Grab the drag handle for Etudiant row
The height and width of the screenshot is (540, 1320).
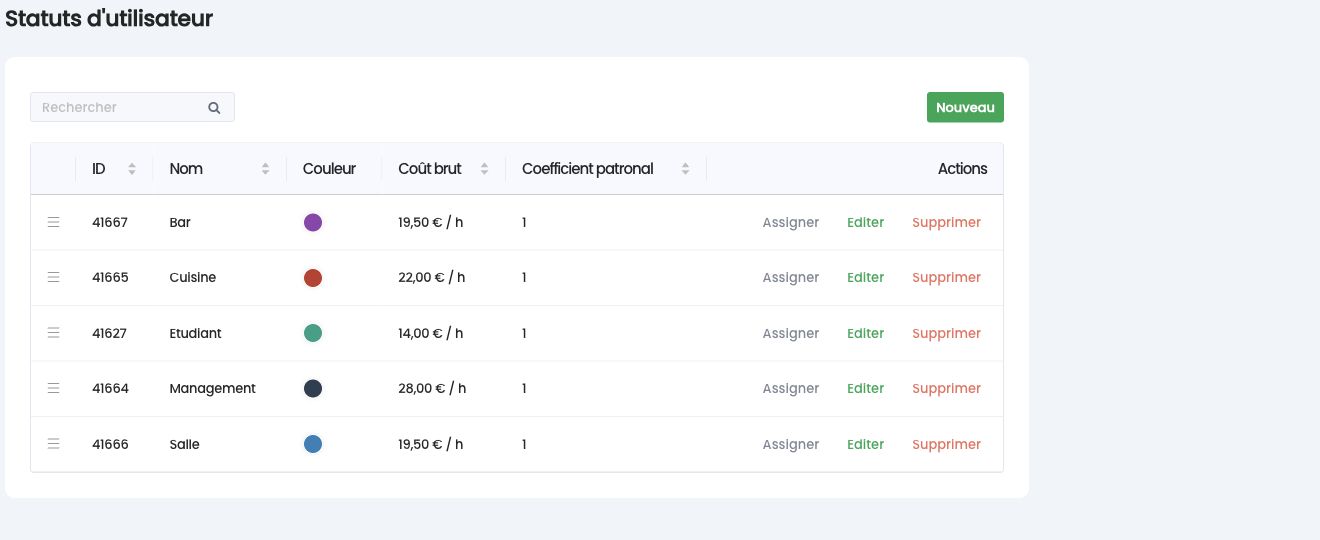pos(54,333)
